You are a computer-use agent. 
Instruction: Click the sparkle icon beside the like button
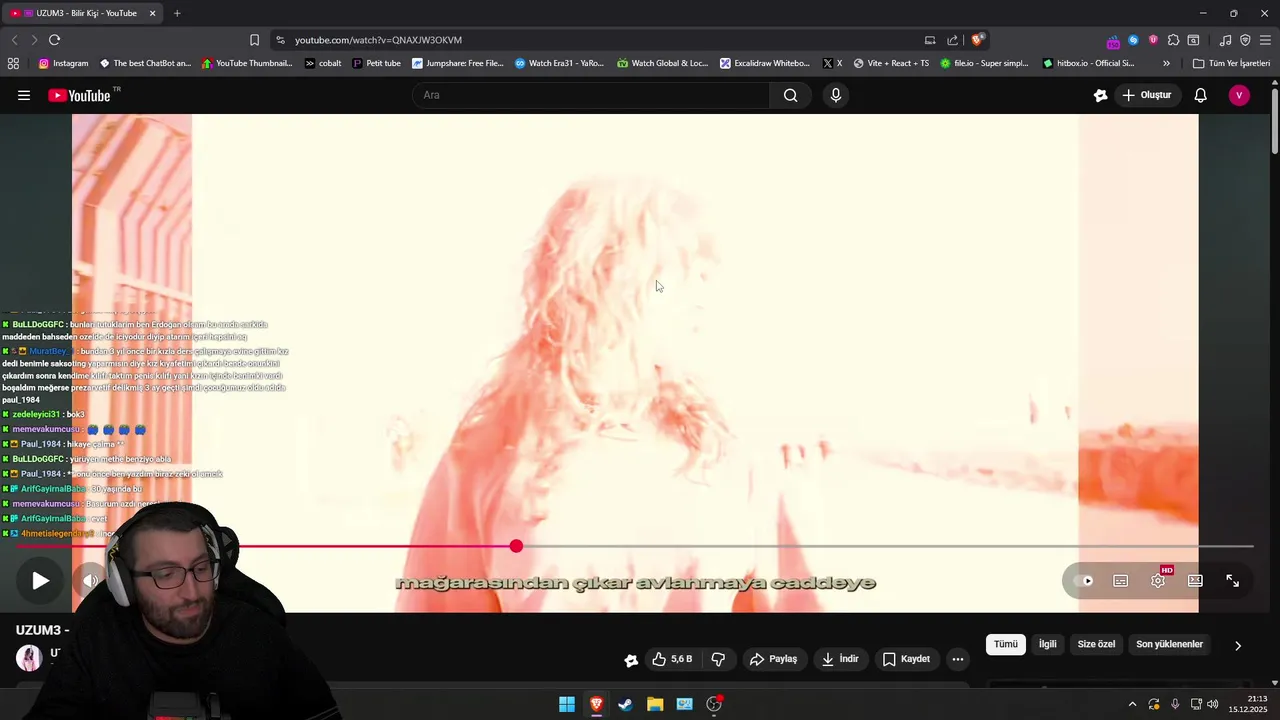click(631, 660)
